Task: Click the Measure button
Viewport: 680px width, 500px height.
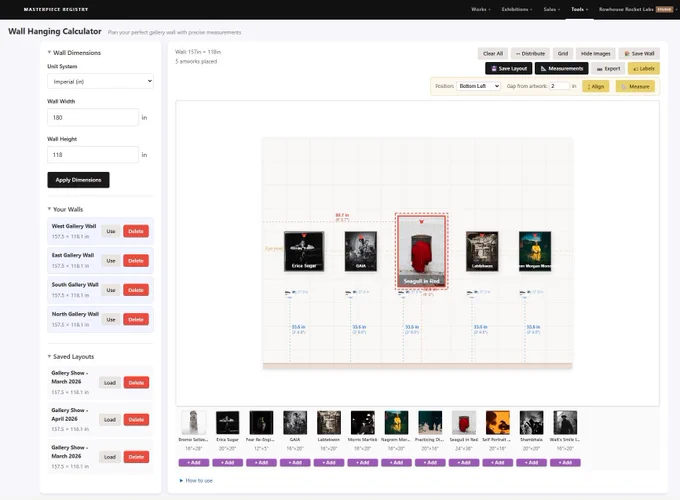Action: pos(635,86)
